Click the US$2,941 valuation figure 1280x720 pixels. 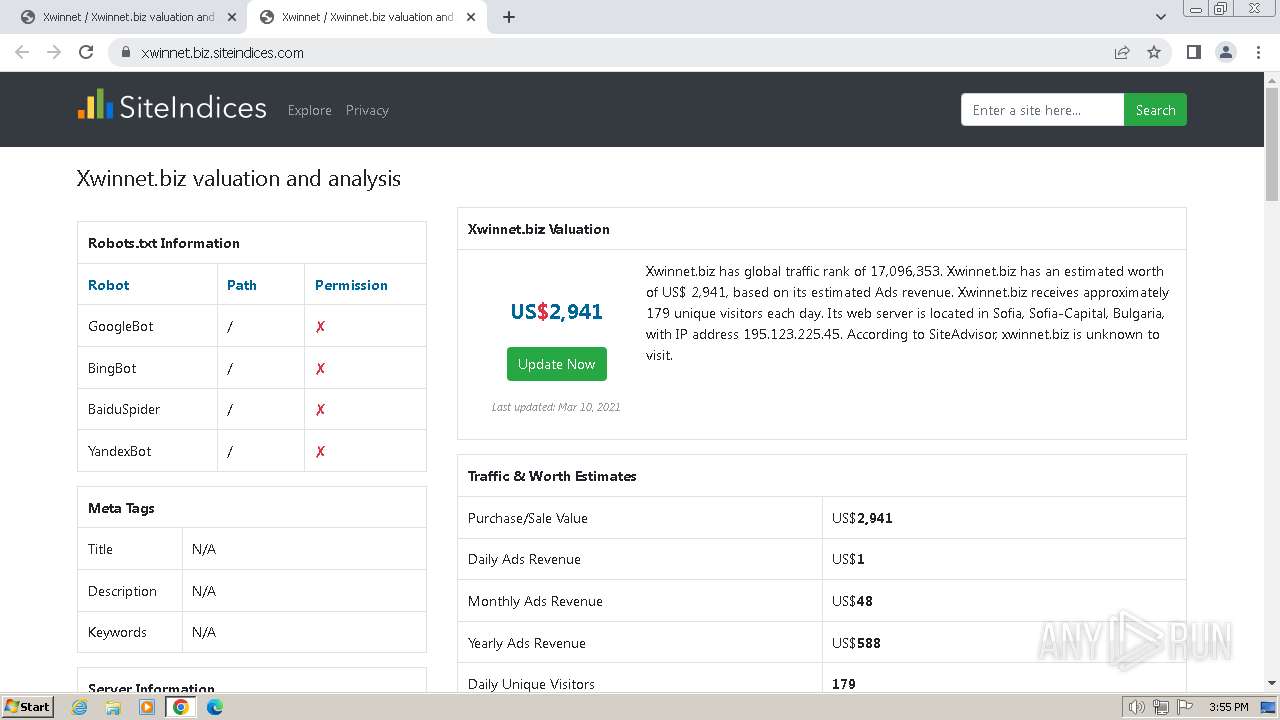pyautogui.click(x=556, y=311)
